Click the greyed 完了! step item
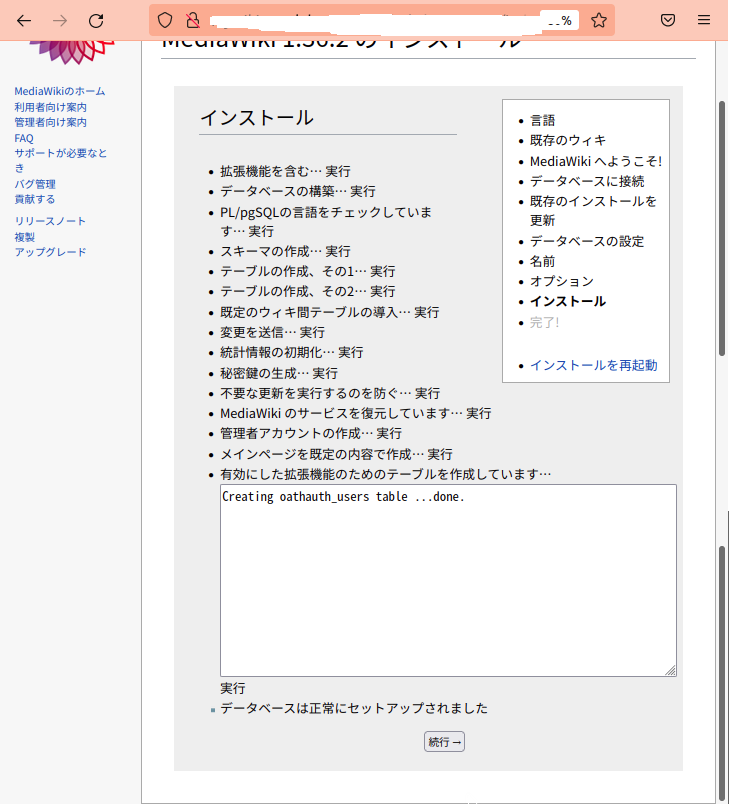The height and width of the screenshot is (806, 729). [x=544, y=323]
